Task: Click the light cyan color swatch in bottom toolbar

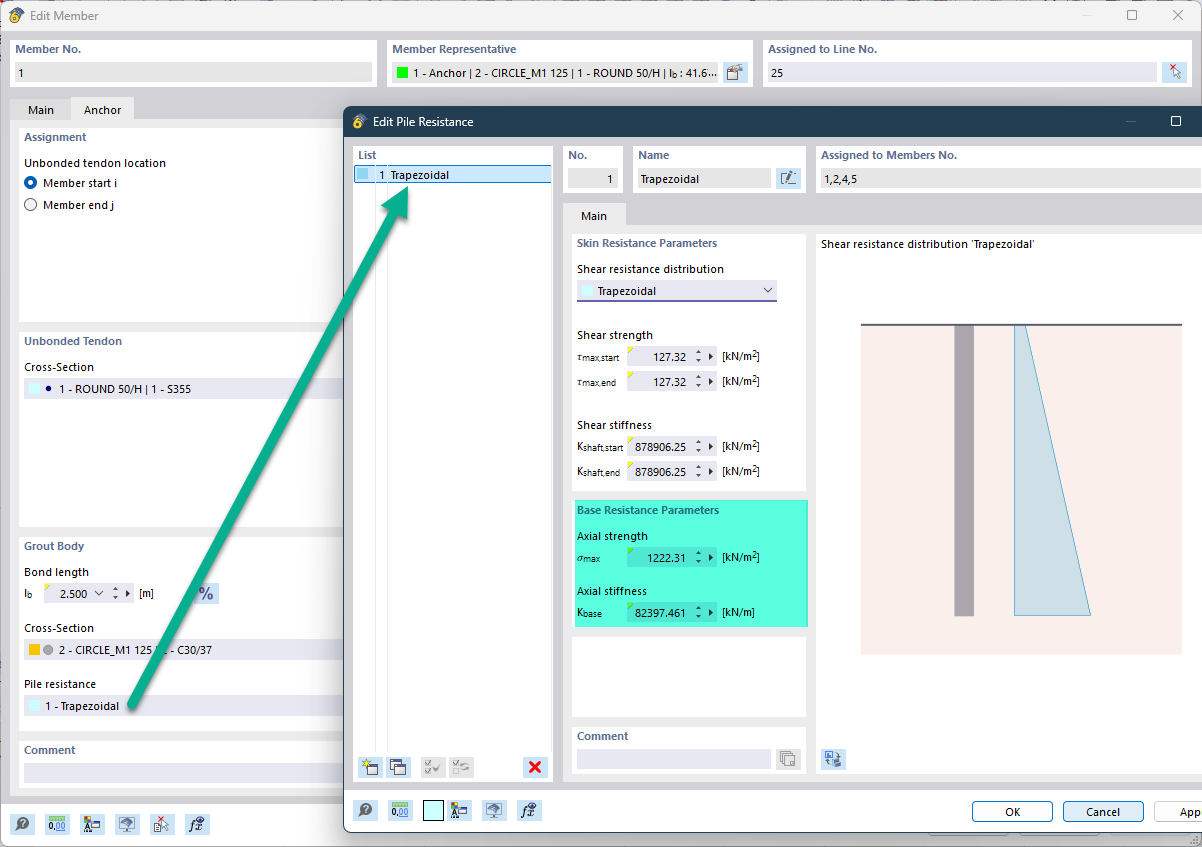Action: tap(432, 811)
